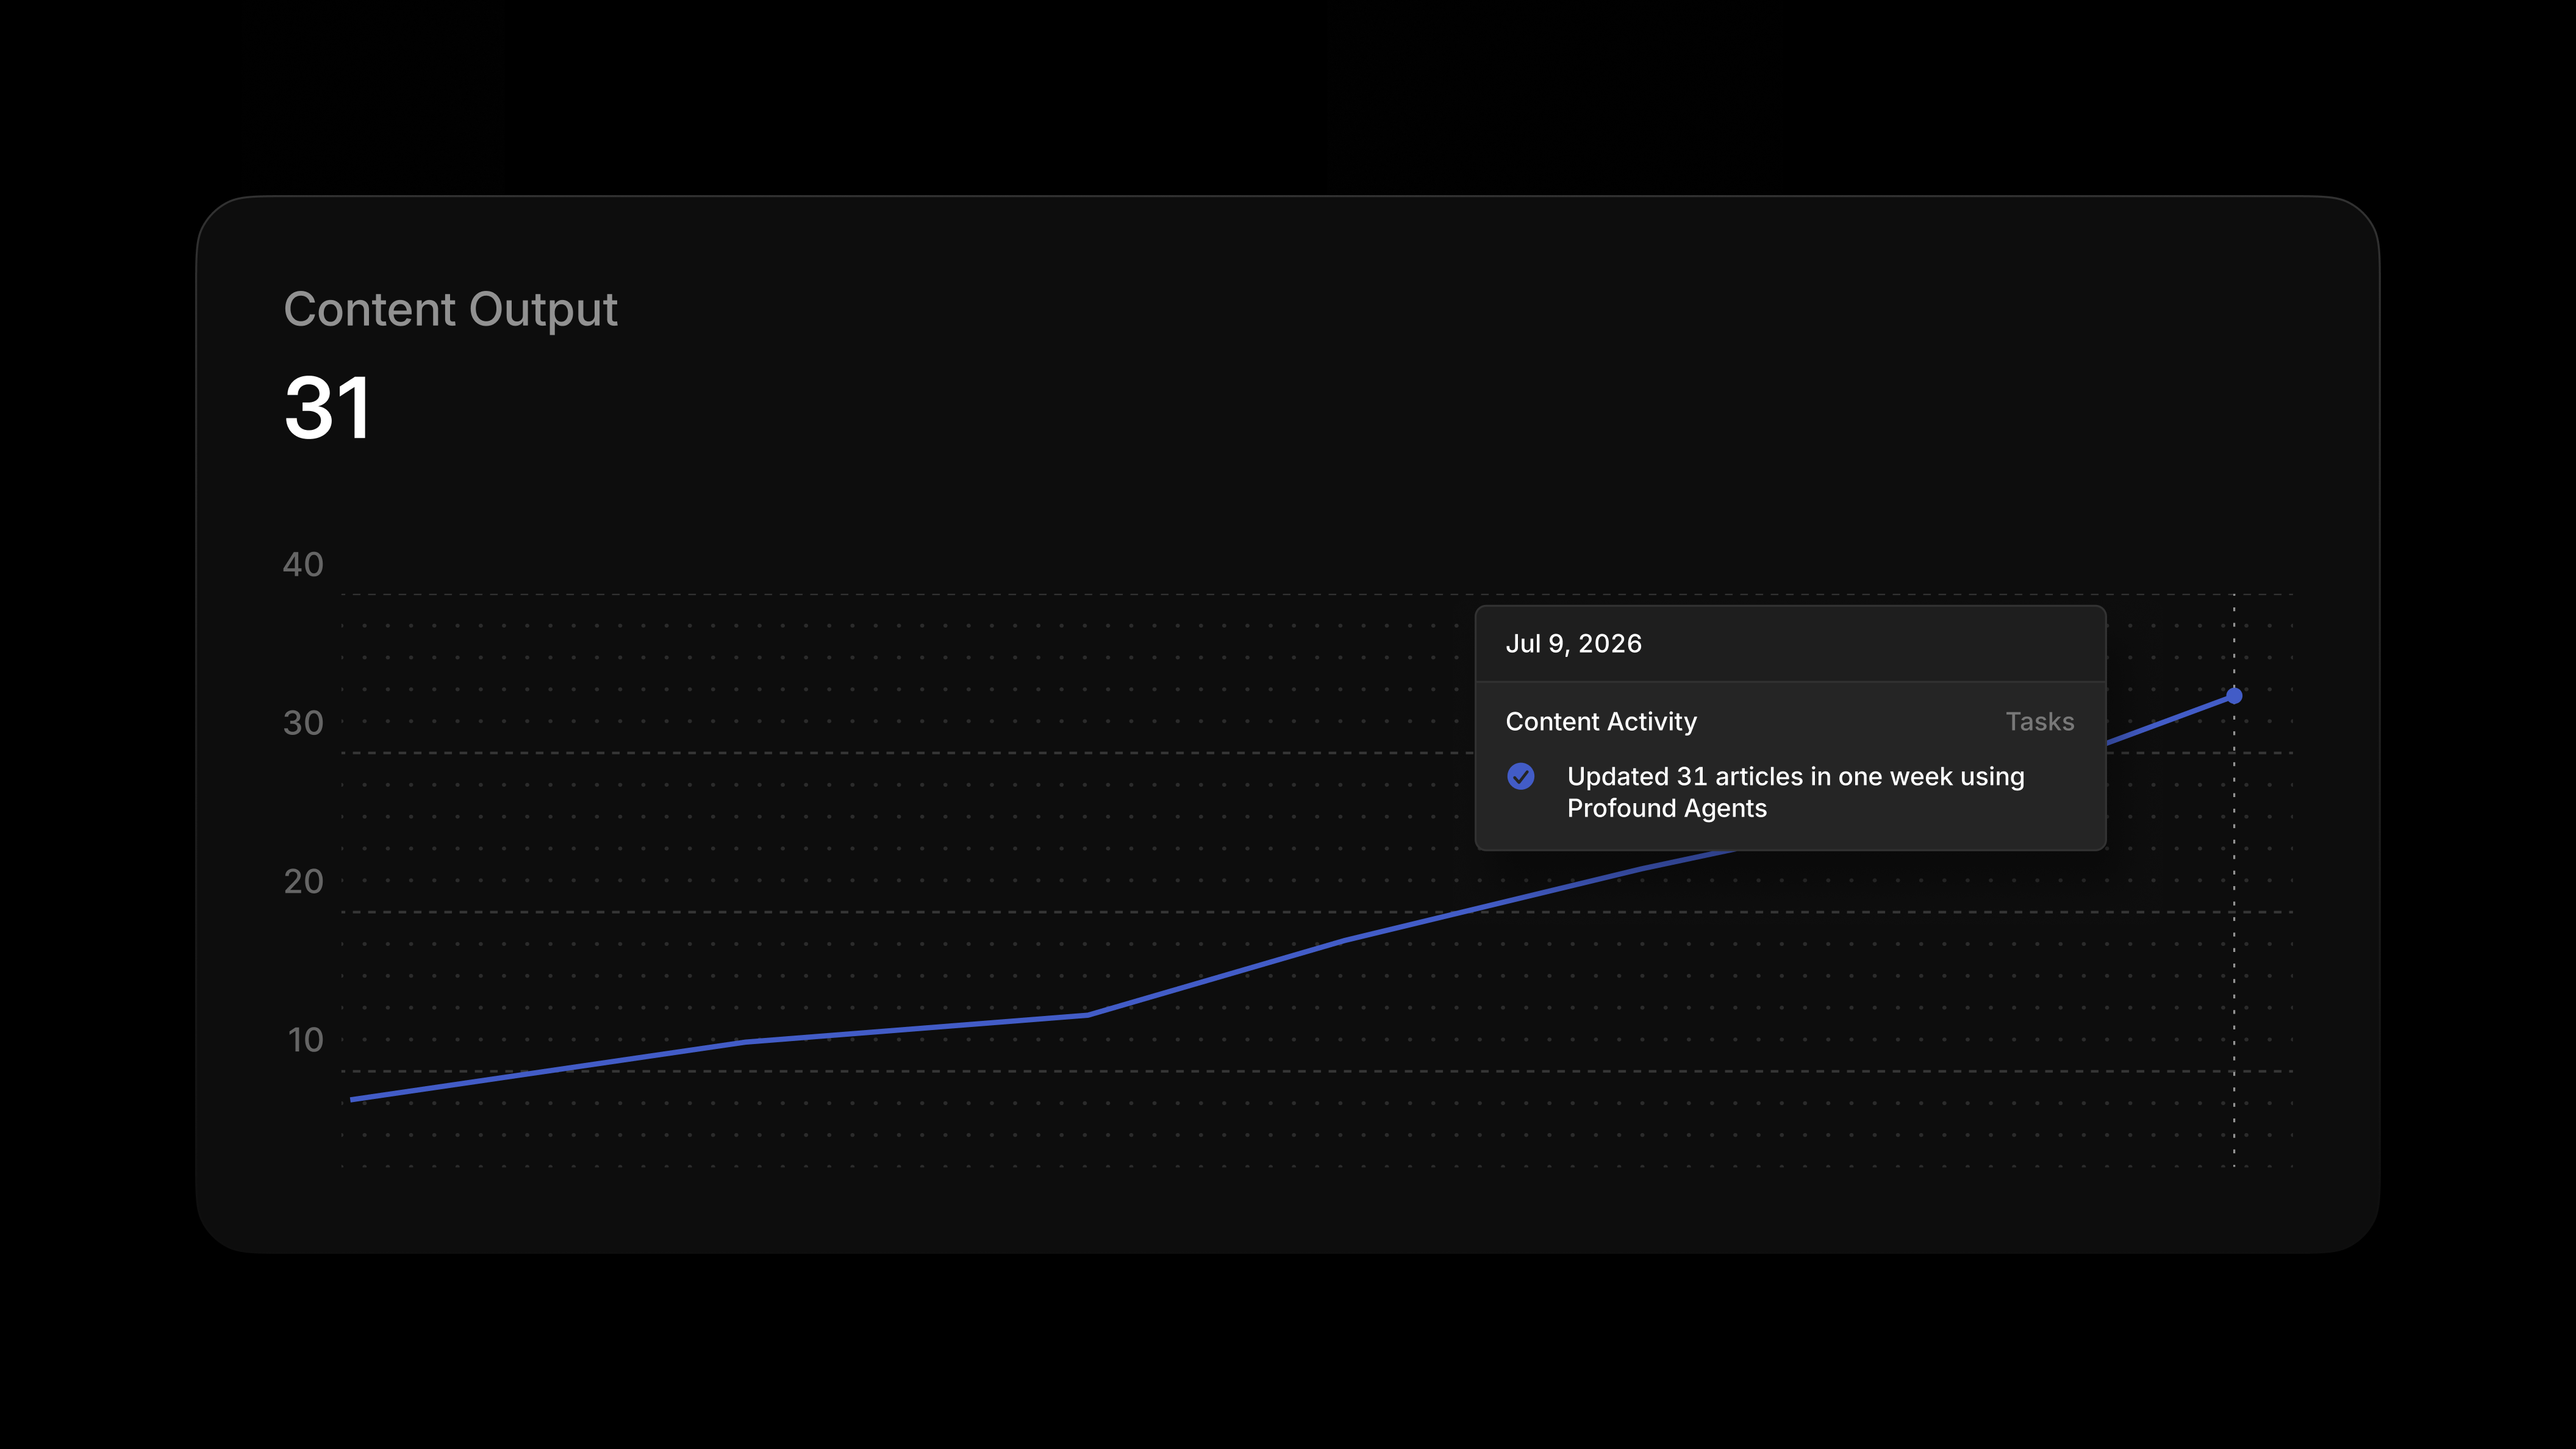Image resolution: width=2576 pixels, height=1449 pixels.
Task: Click the 10 y-axis label
Action: [305, 1039]
